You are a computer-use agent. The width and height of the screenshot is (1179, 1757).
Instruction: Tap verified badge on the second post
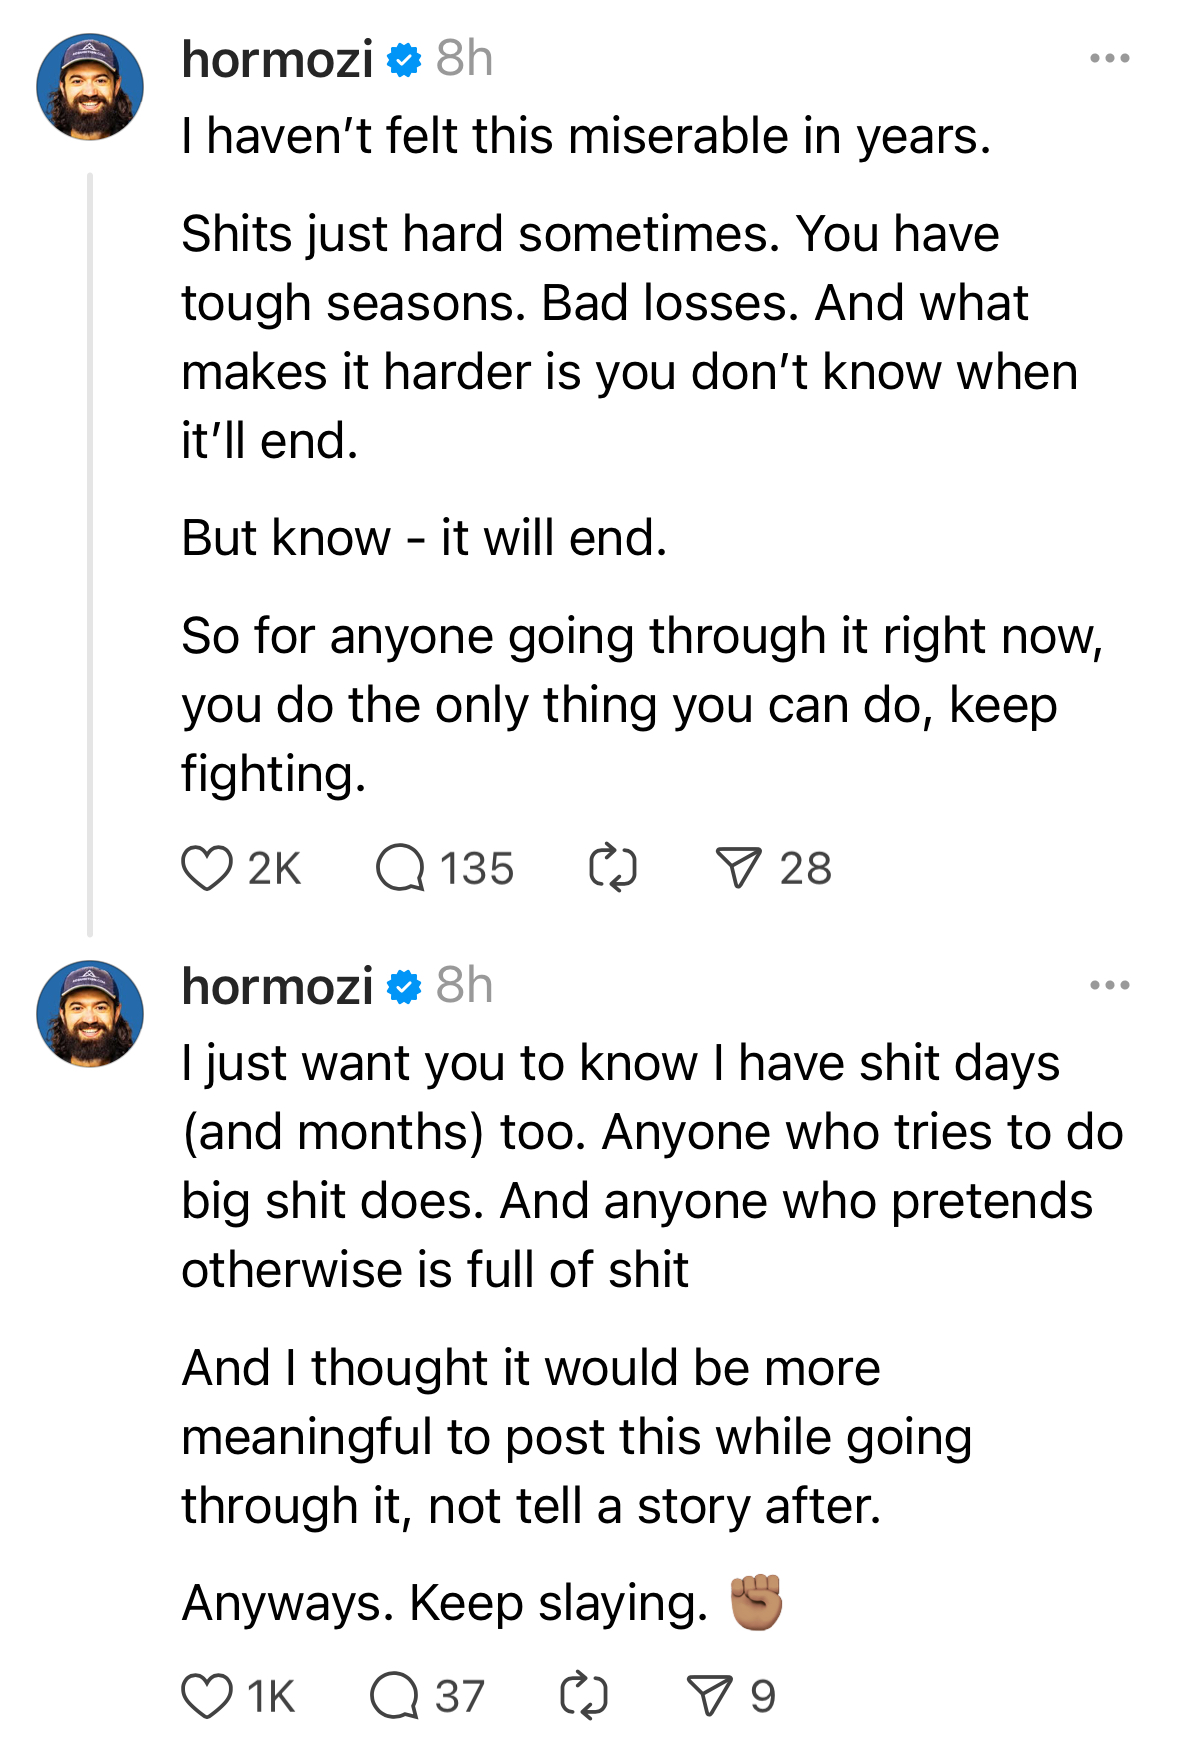pyautogui.click(x=404, y=987)
